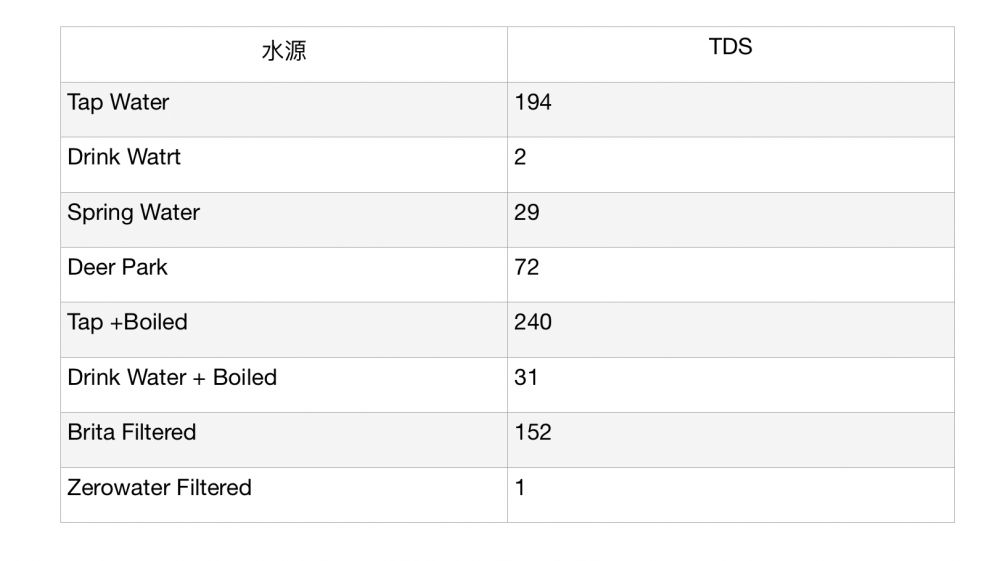Select the value 29 for Spring Water
This screenshot has width=1000, height=561.
coord(527,213)
